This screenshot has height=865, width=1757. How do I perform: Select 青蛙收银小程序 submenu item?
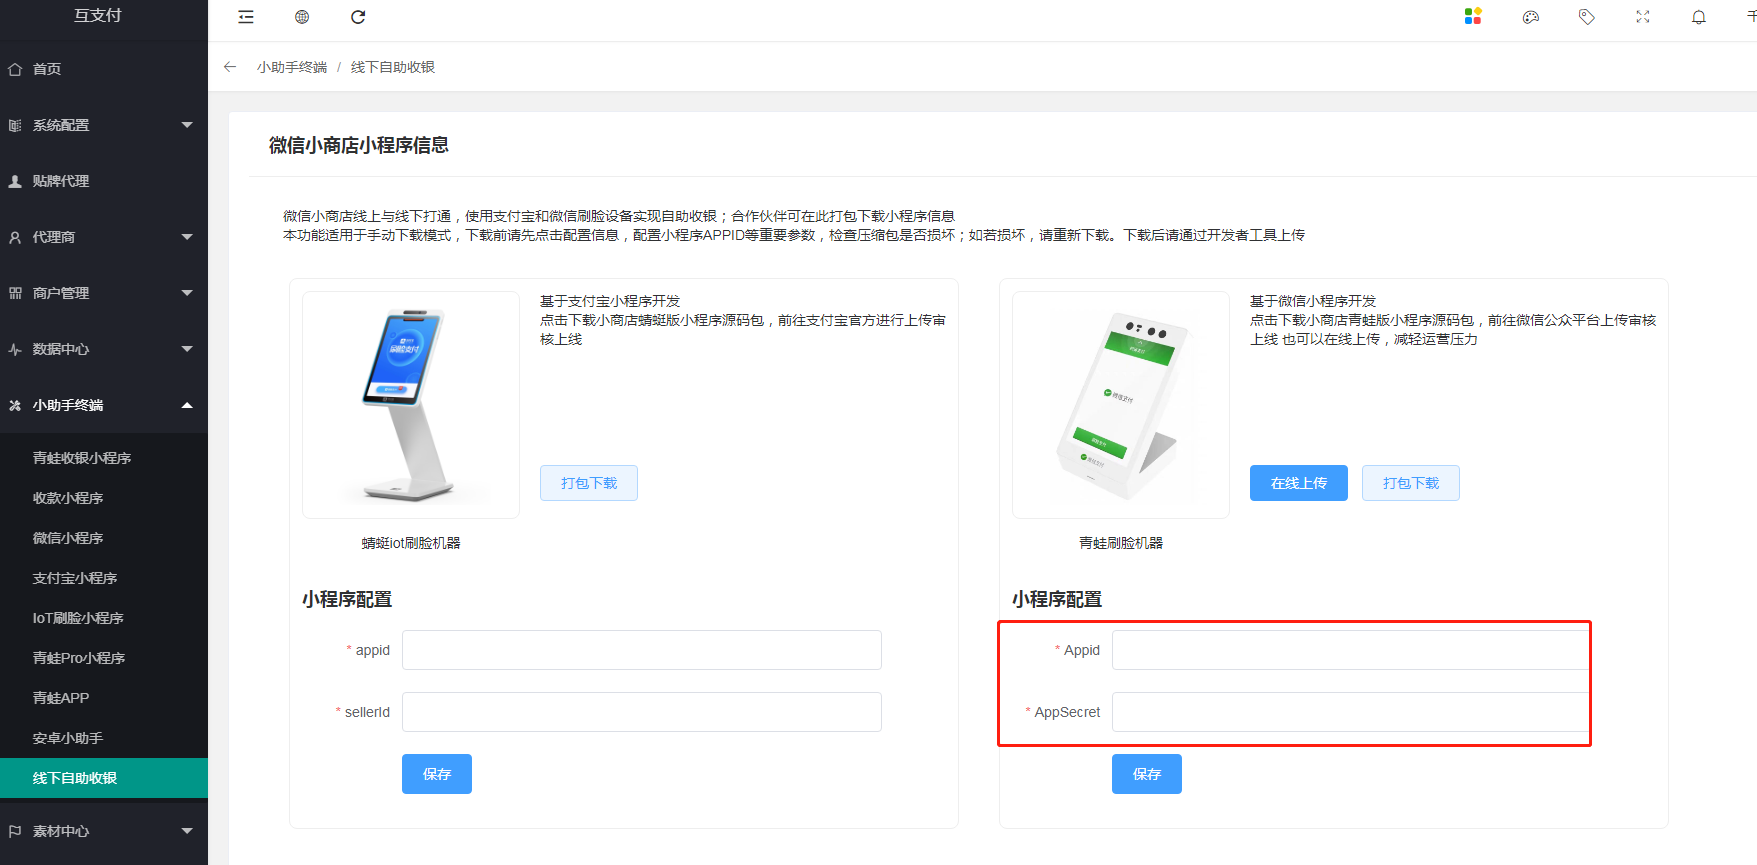[104, 458]
